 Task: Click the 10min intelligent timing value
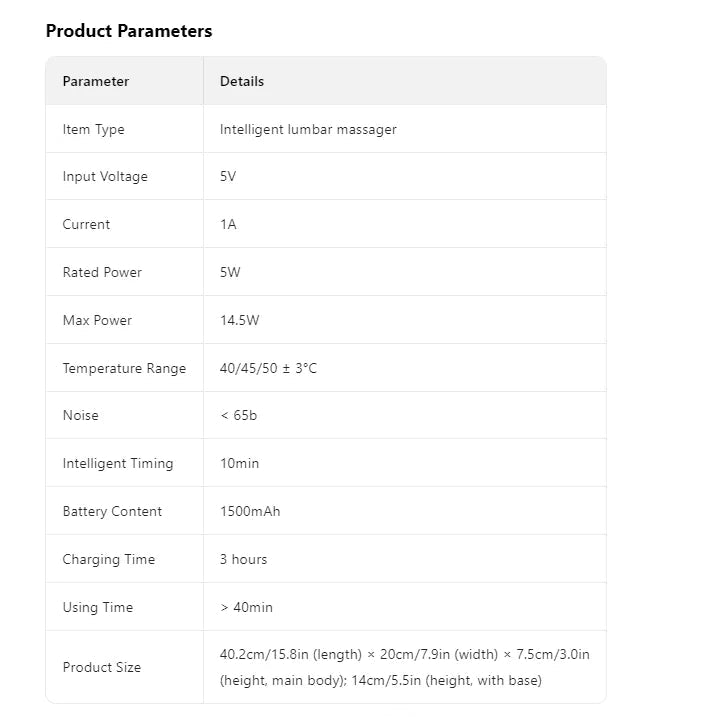click(x=240, y=463)
